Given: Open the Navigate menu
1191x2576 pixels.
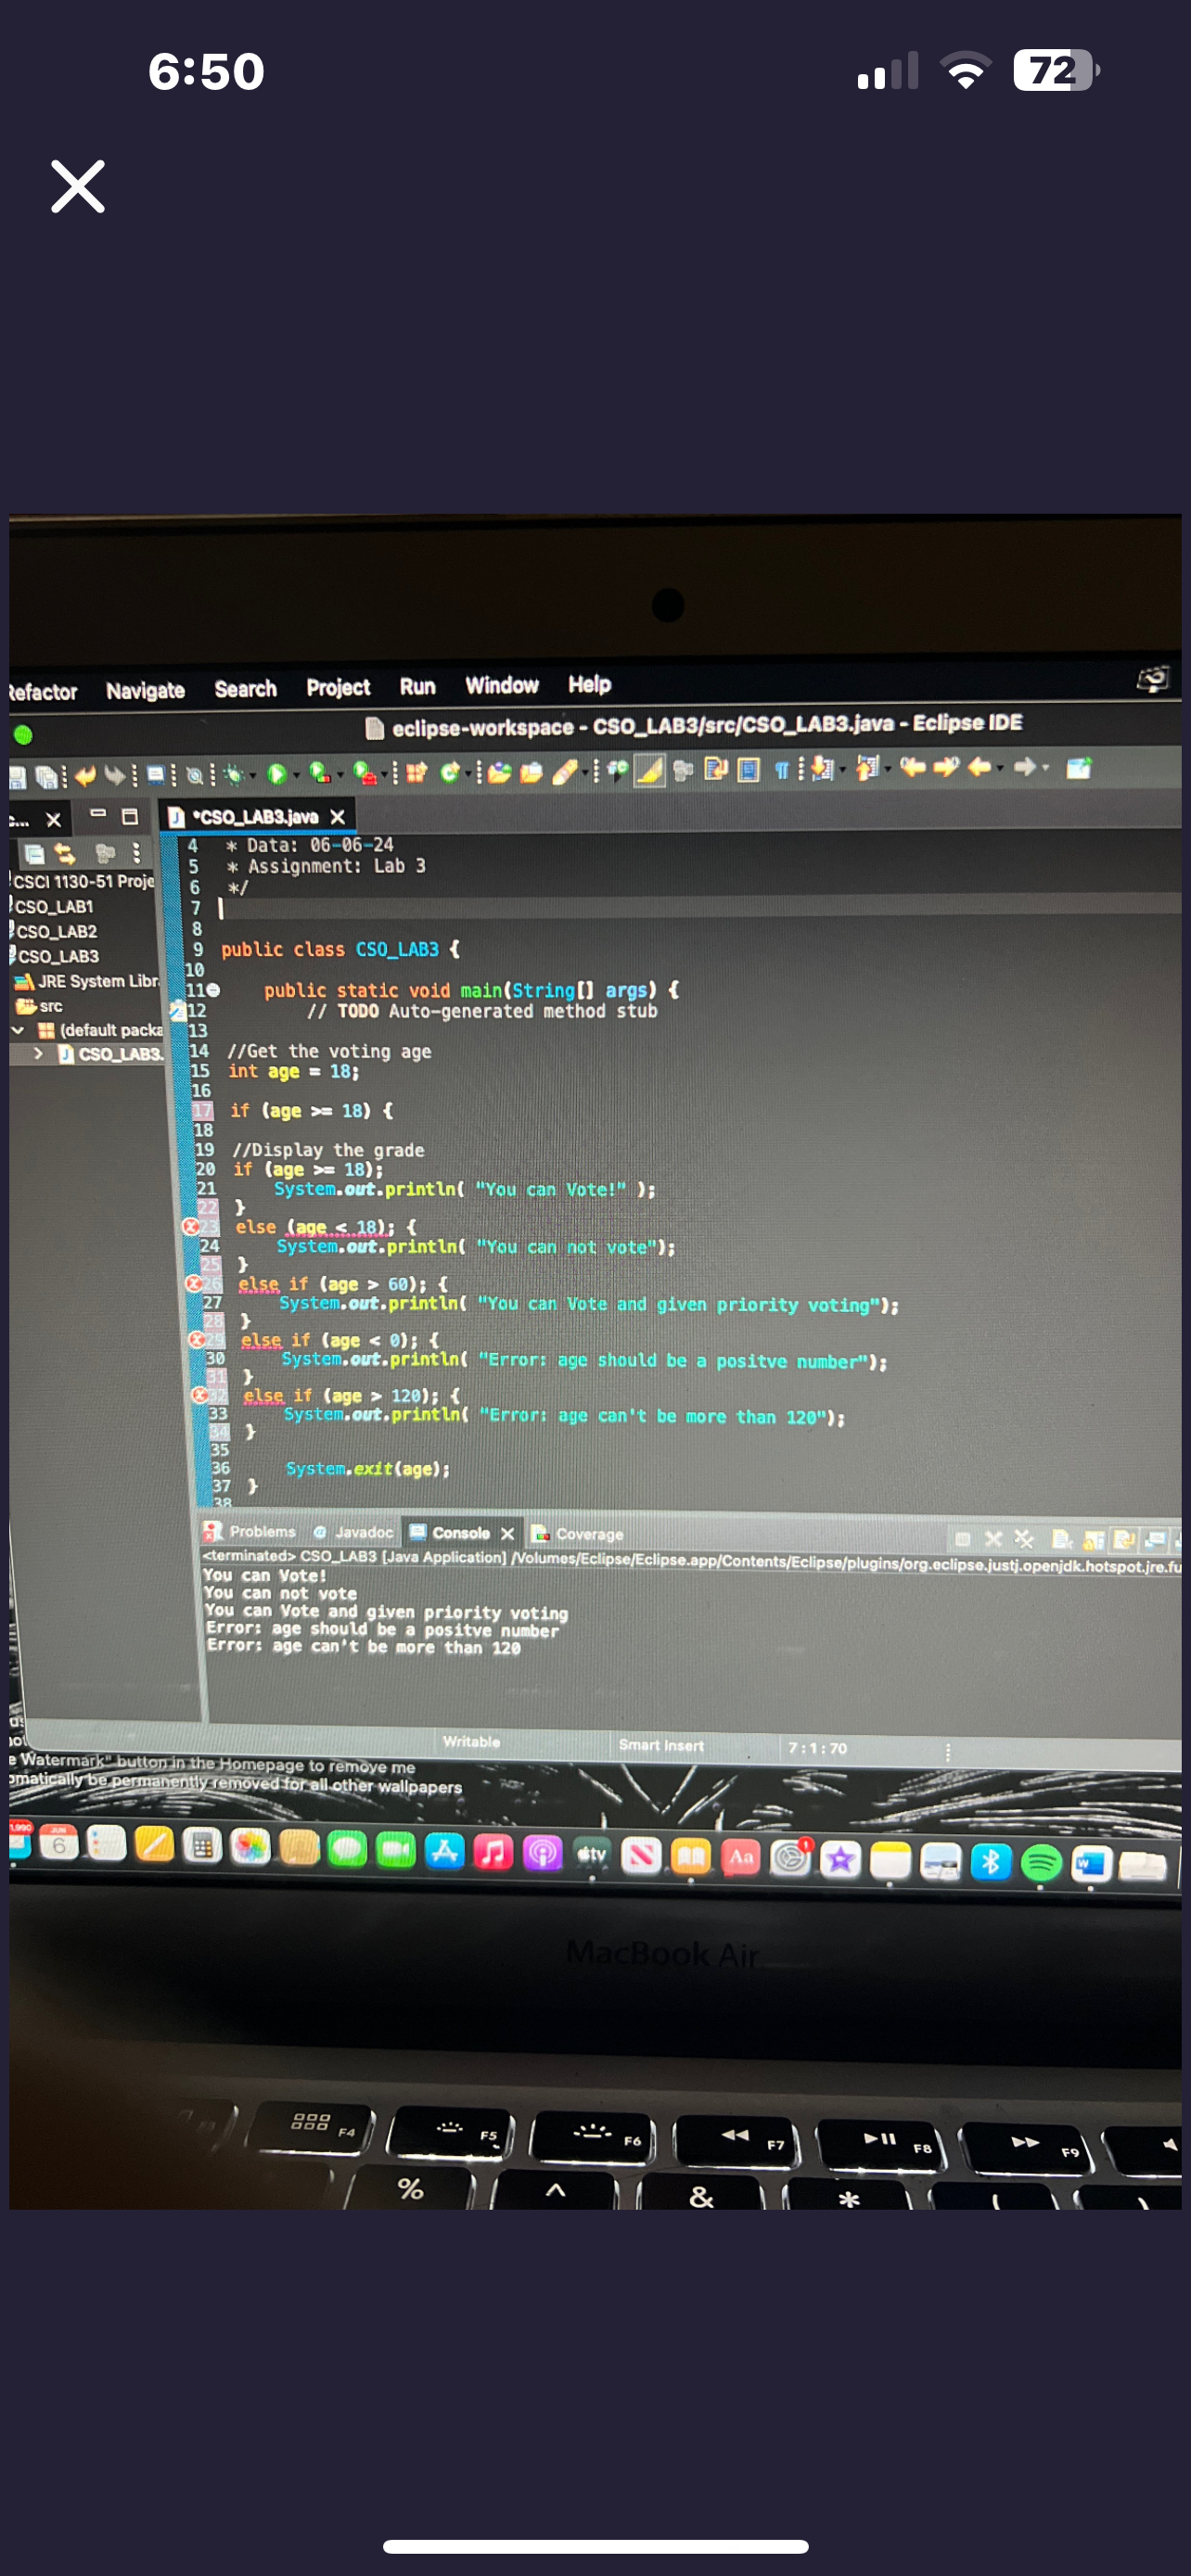Looking at the screenshot, I should coord(145,690).
